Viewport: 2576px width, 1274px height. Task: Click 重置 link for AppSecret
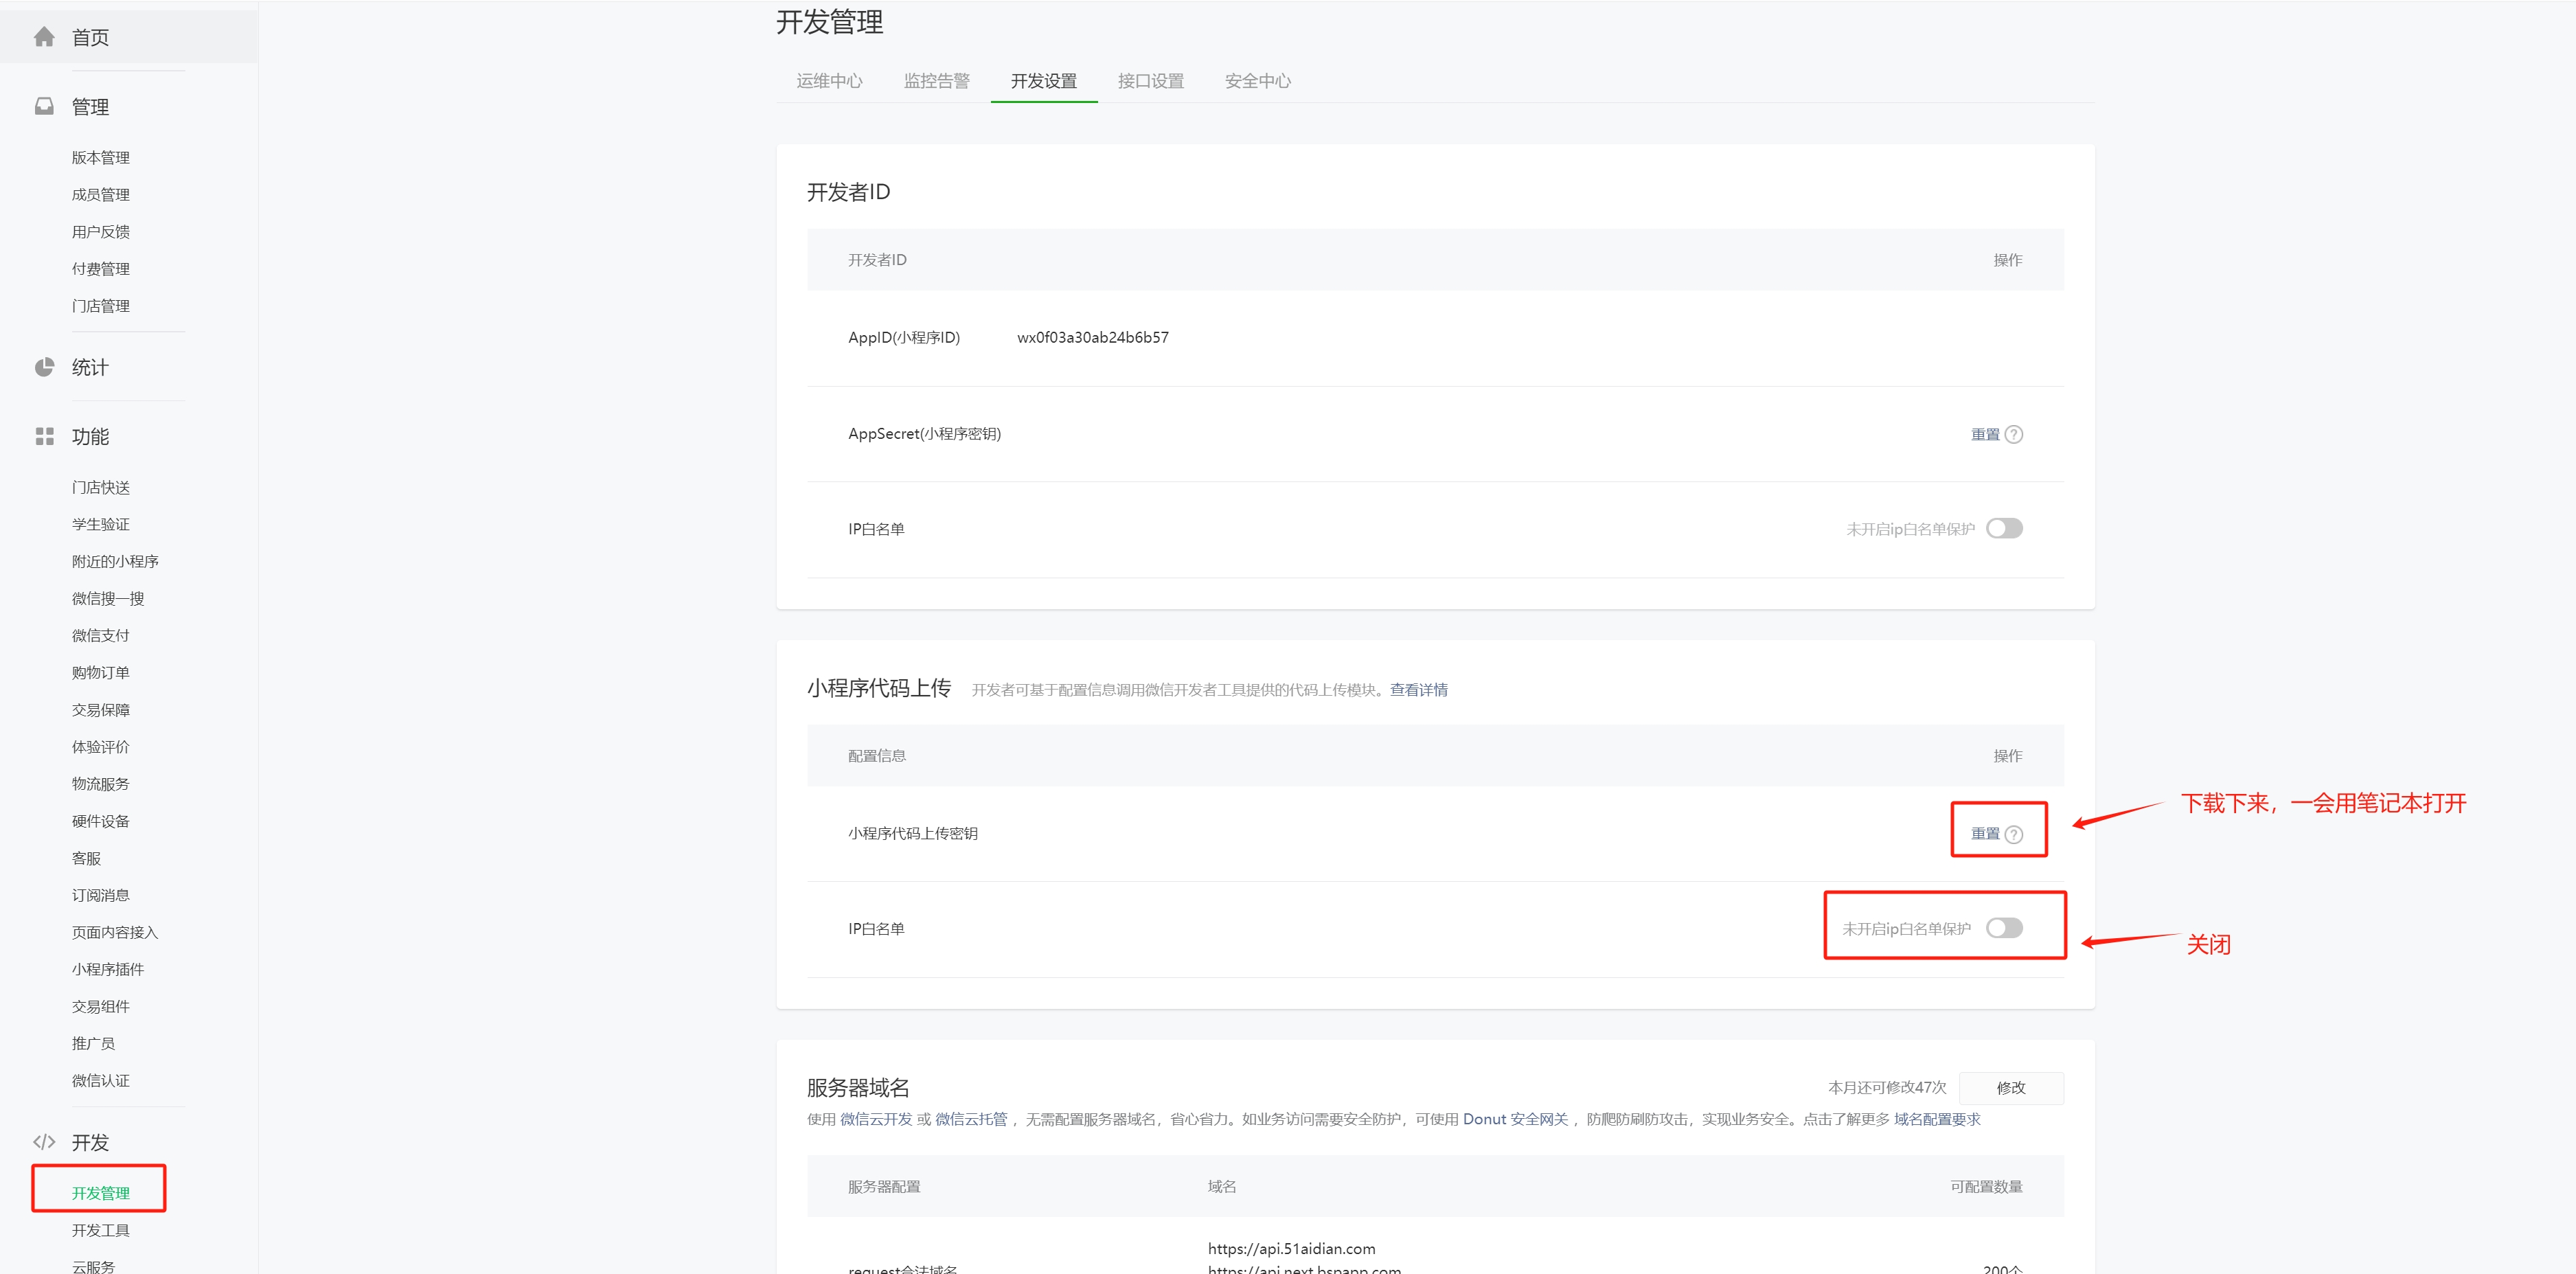click(x=1984, y=434)
